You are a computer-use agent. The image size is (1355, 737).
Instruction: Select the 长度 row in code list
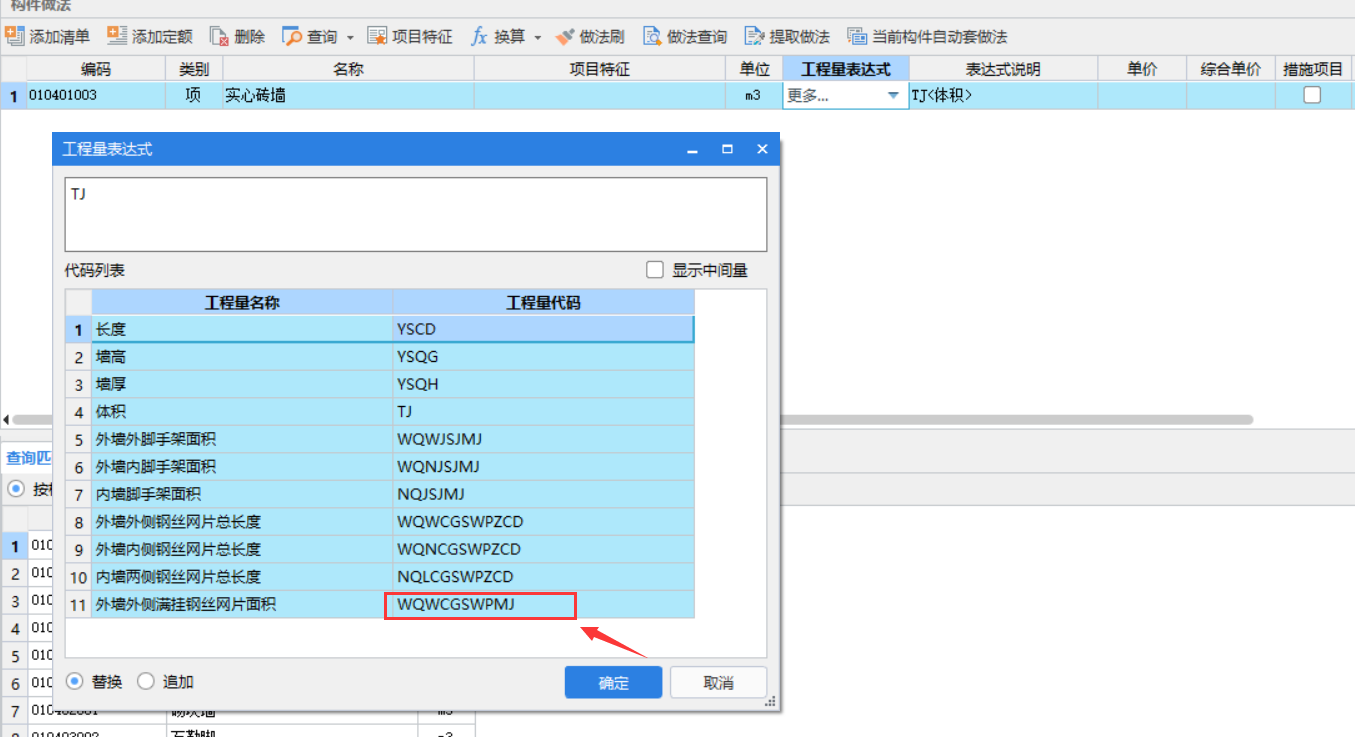[x=380, y=329]
